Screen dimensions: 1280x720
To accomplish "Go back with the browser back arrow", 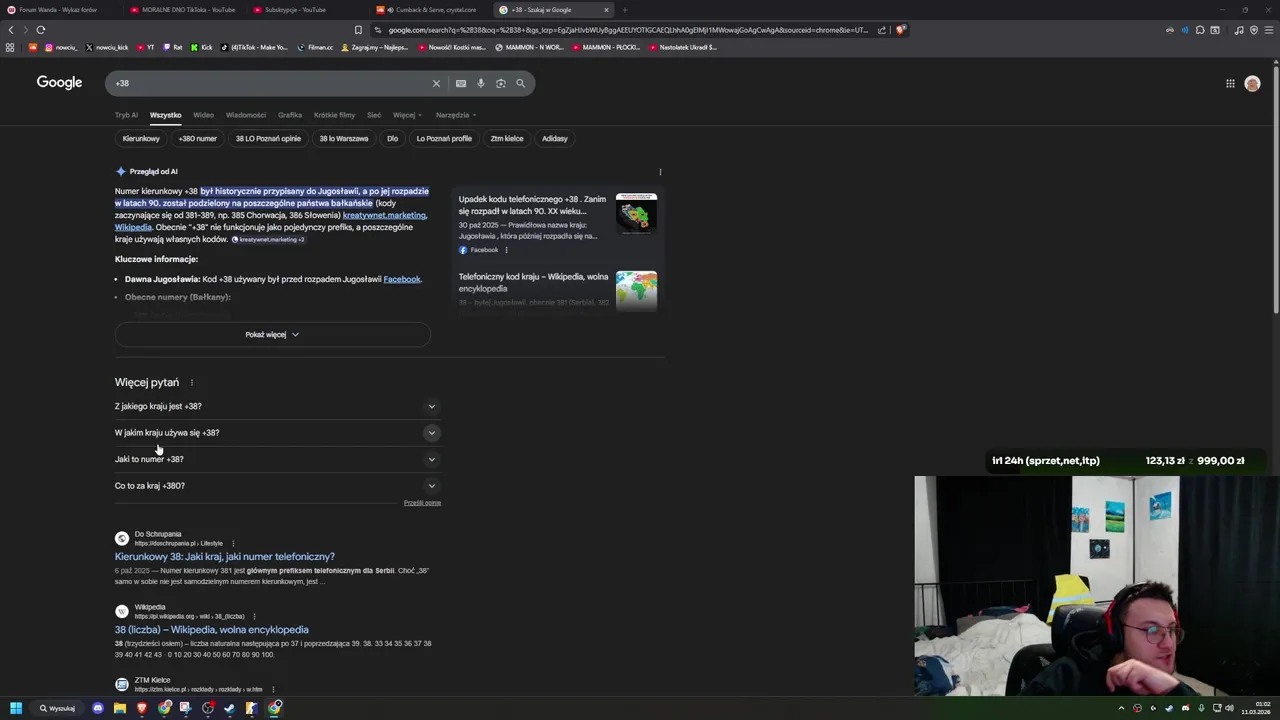I will click(x=10, y=30).
